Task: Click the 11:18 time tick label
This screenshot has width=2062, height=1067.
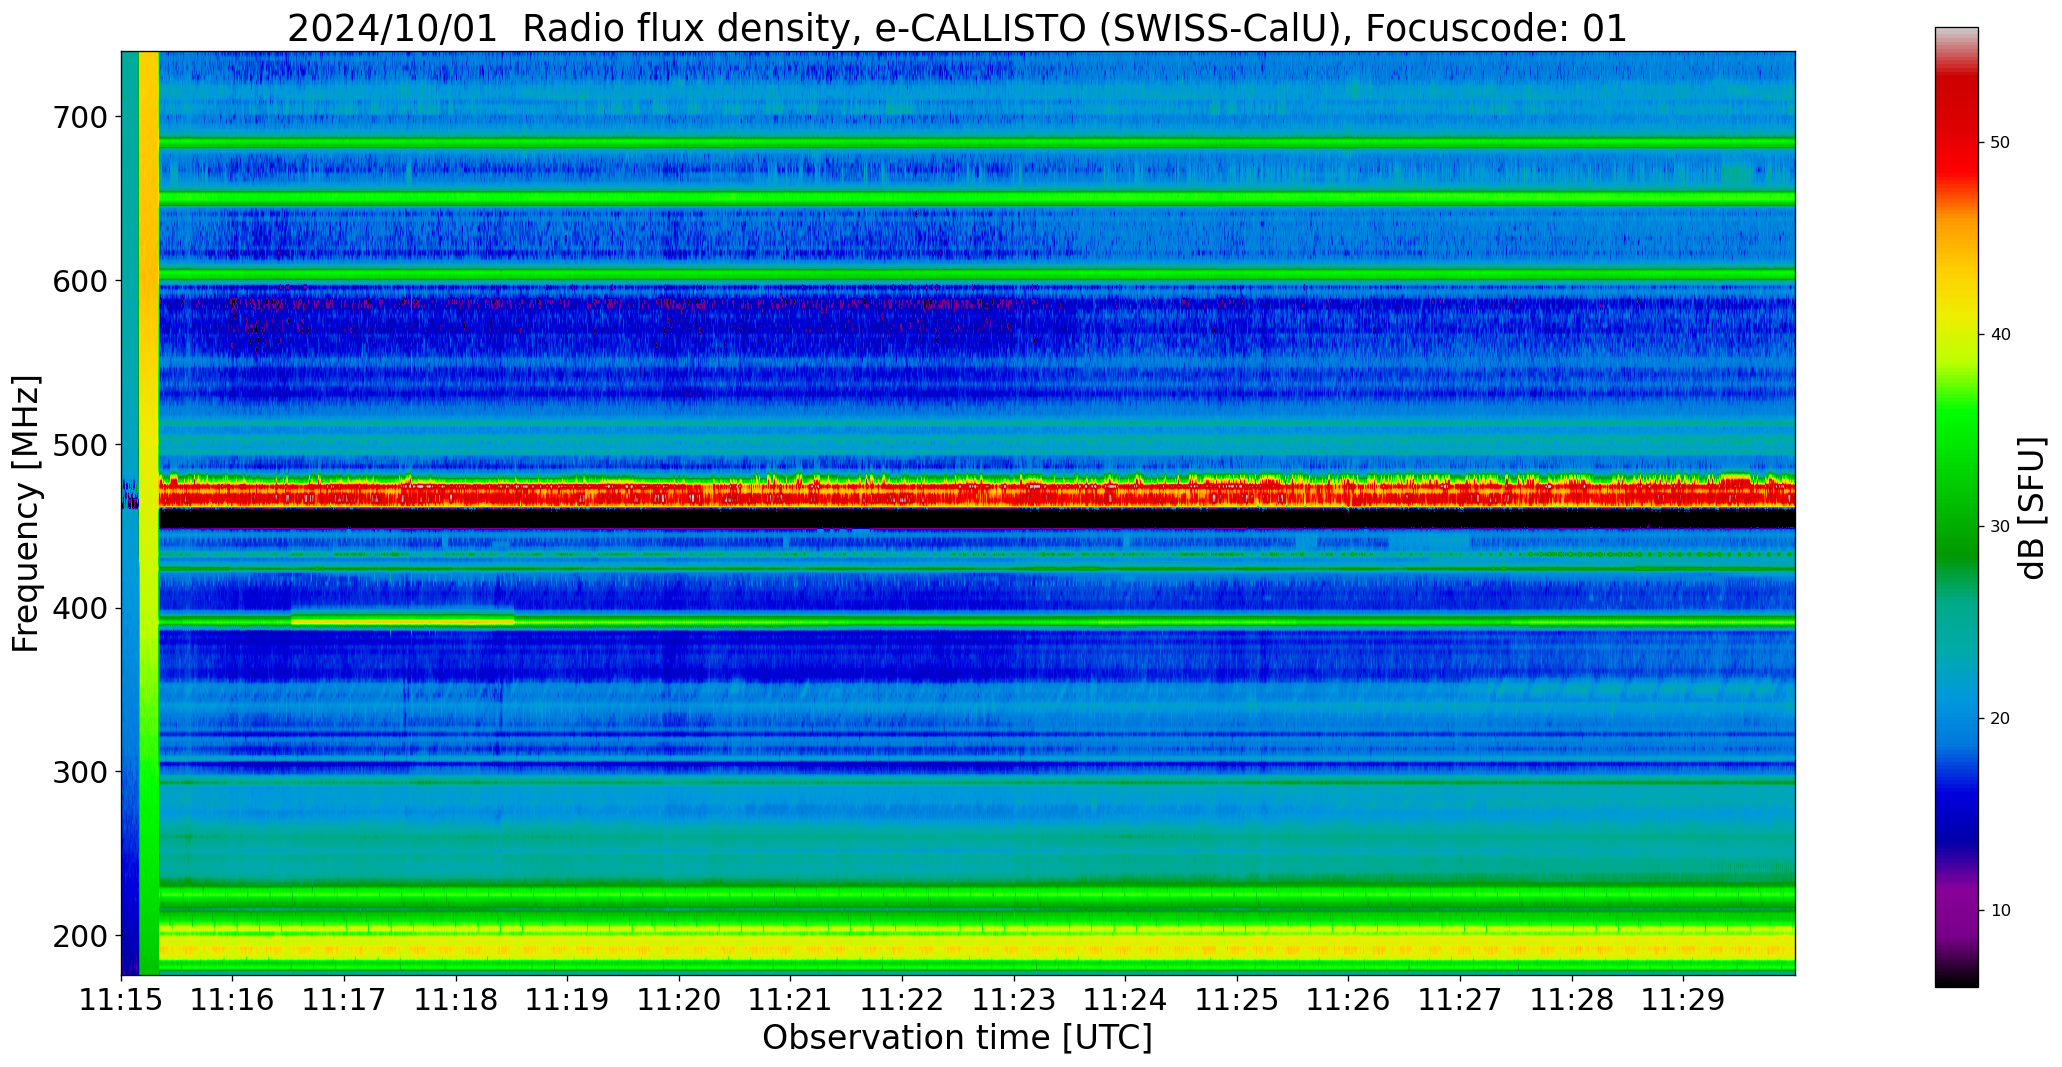Action: [x=457, y=1001]
